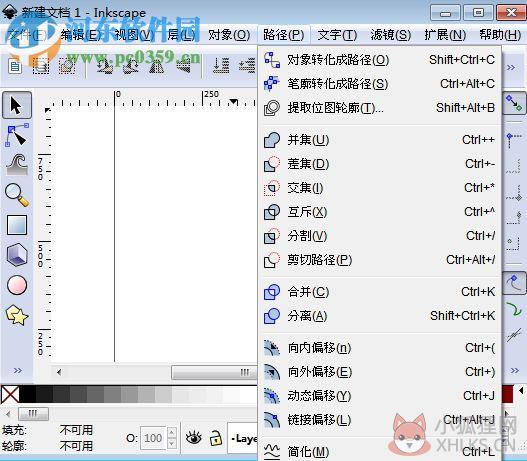
Task: Select the arrow Selector tool
Action: click(17, 105)
